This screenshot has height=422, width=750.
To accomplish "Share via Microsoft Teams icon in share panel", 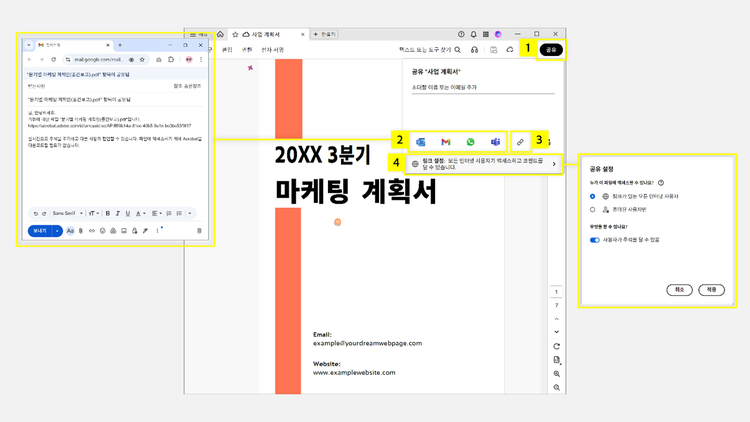I will click(495, 142).
